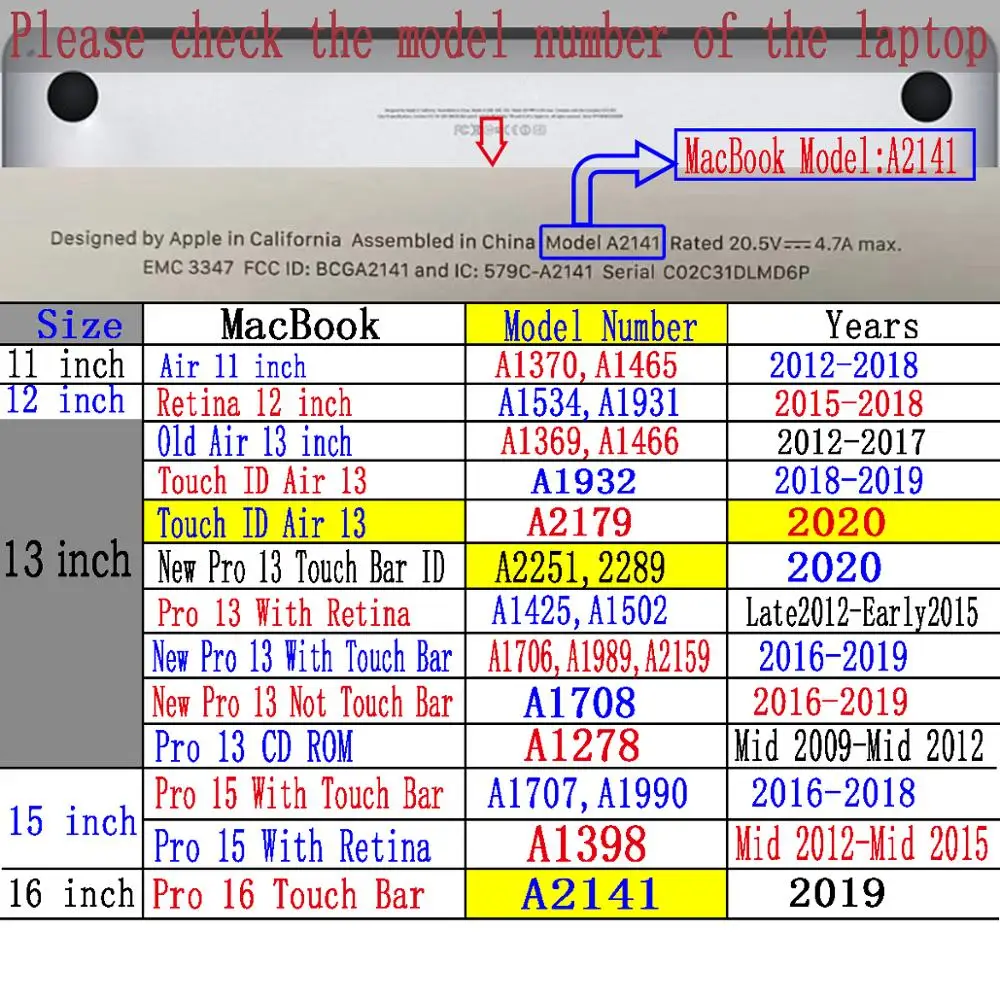The height and width of the screenshot is (1000, 1000).
Task: Click the yellow 'Model Number' header cell
Action: (x=596, y=324)
